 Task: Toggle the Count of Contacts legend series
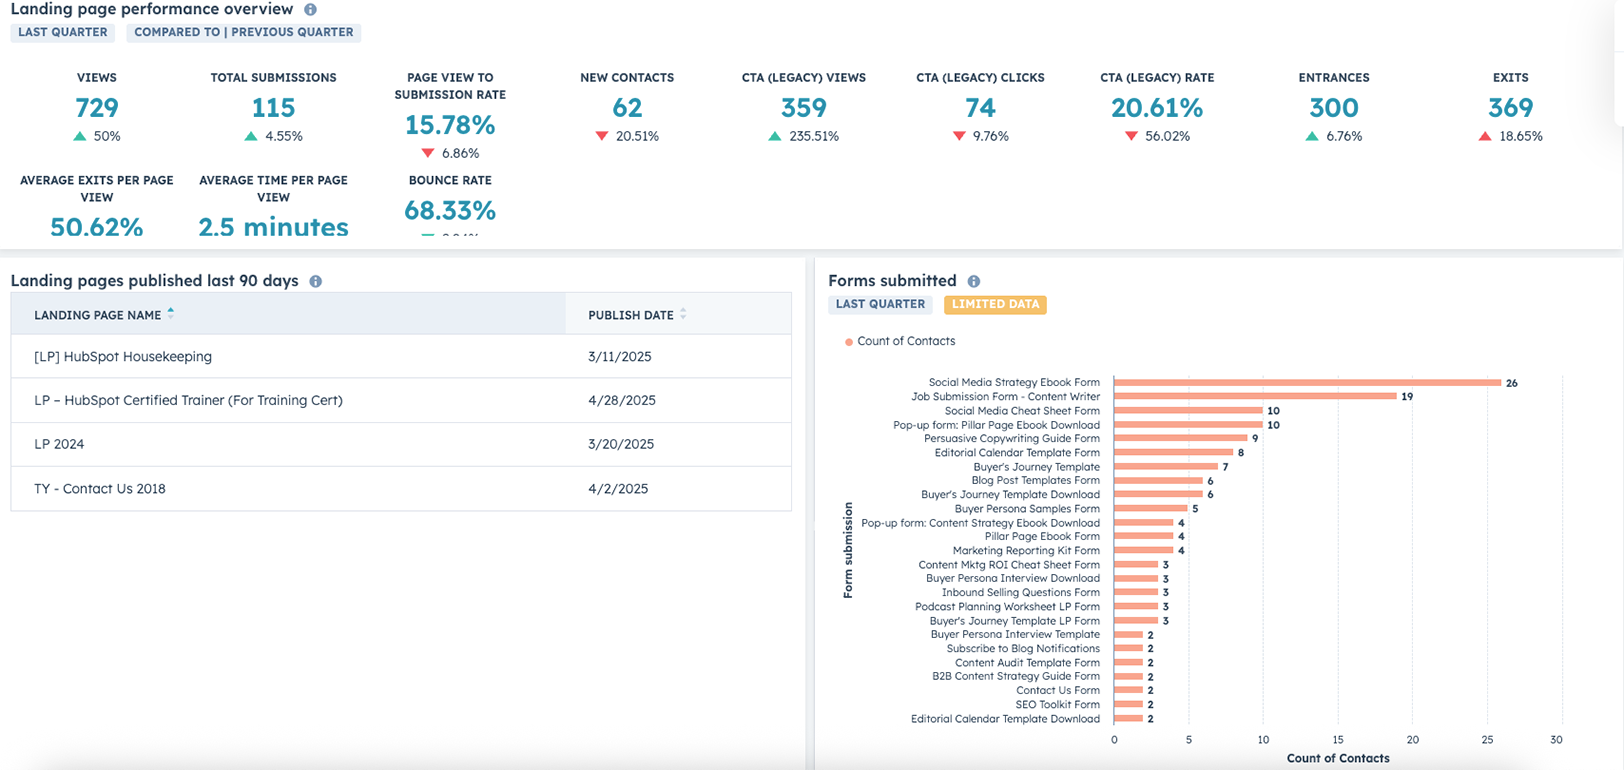[899, 342]
